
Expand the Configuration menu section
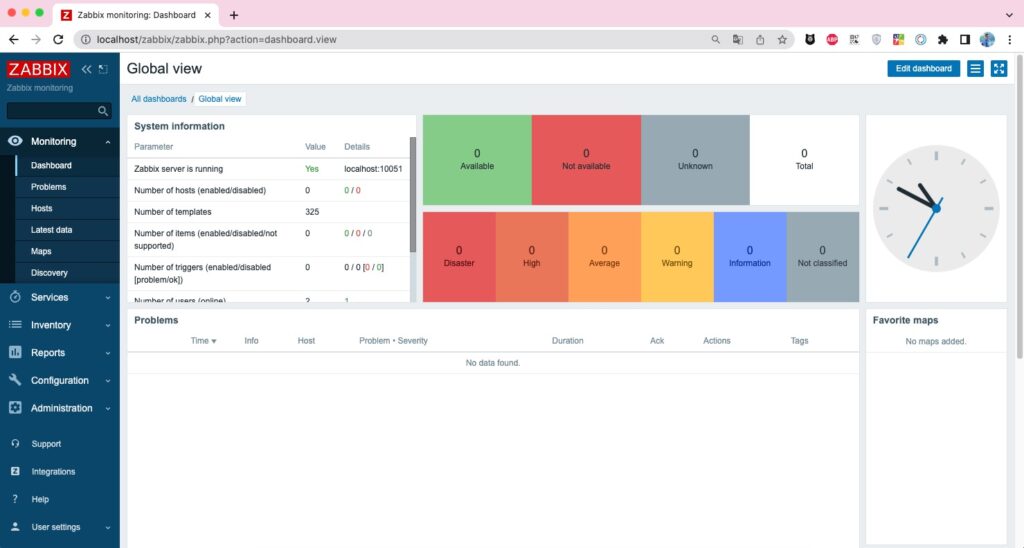pyautogui.click(x=108, y=381)
